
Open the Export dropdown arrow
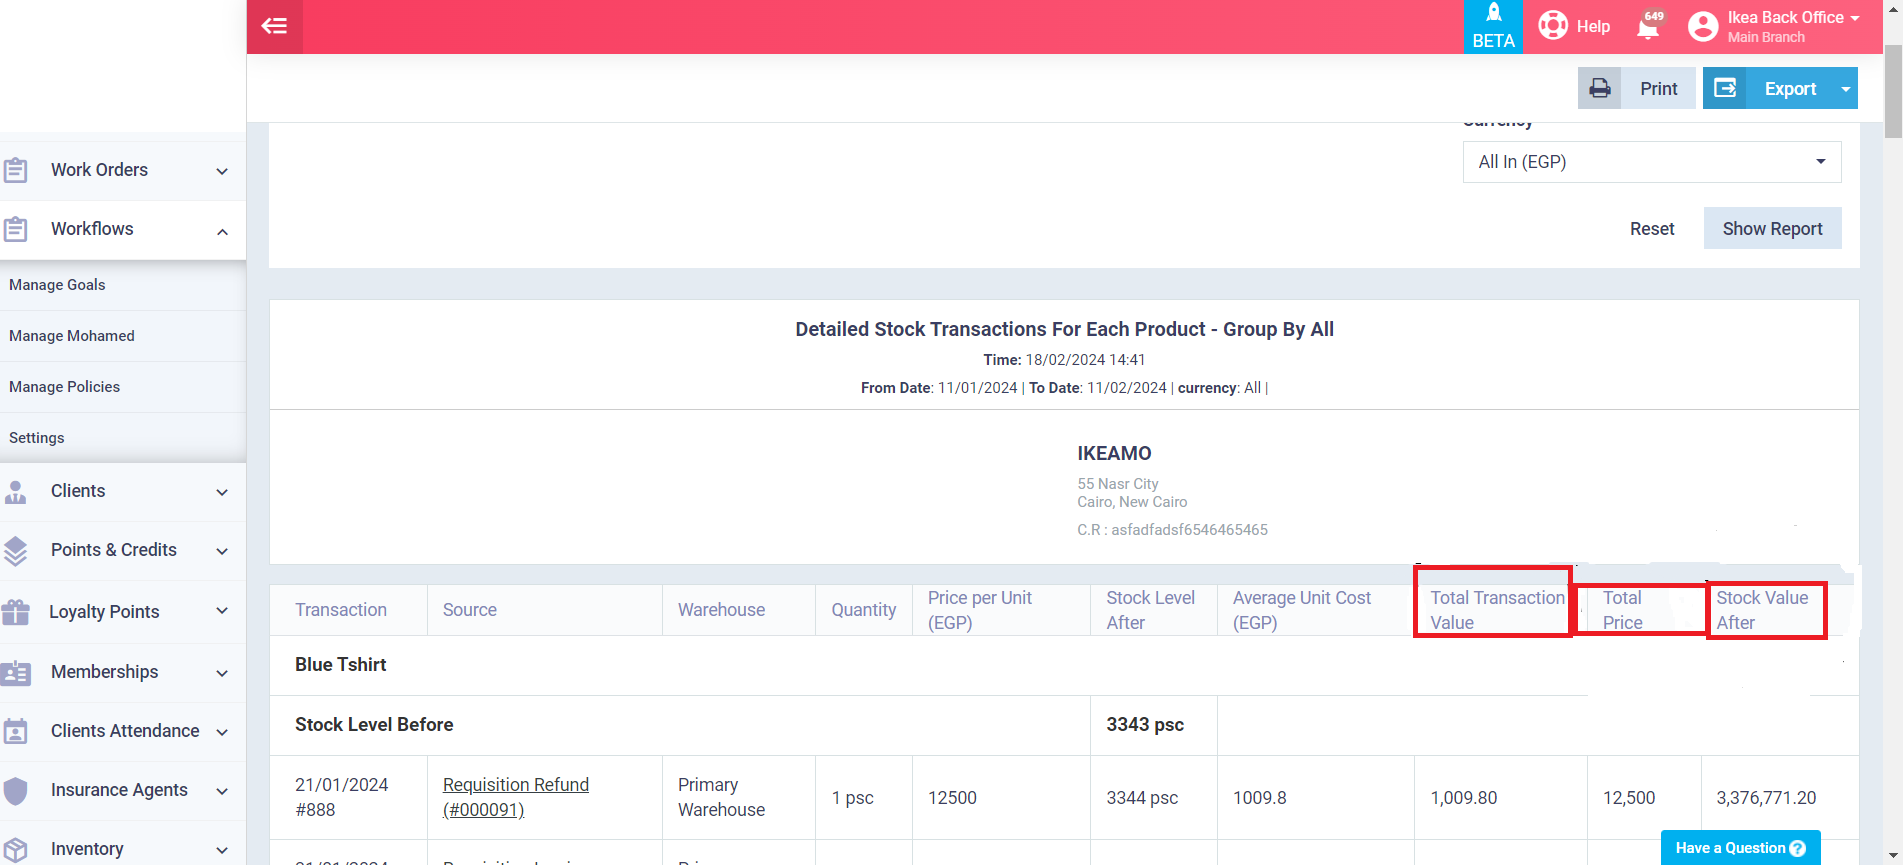point(1846,88)
